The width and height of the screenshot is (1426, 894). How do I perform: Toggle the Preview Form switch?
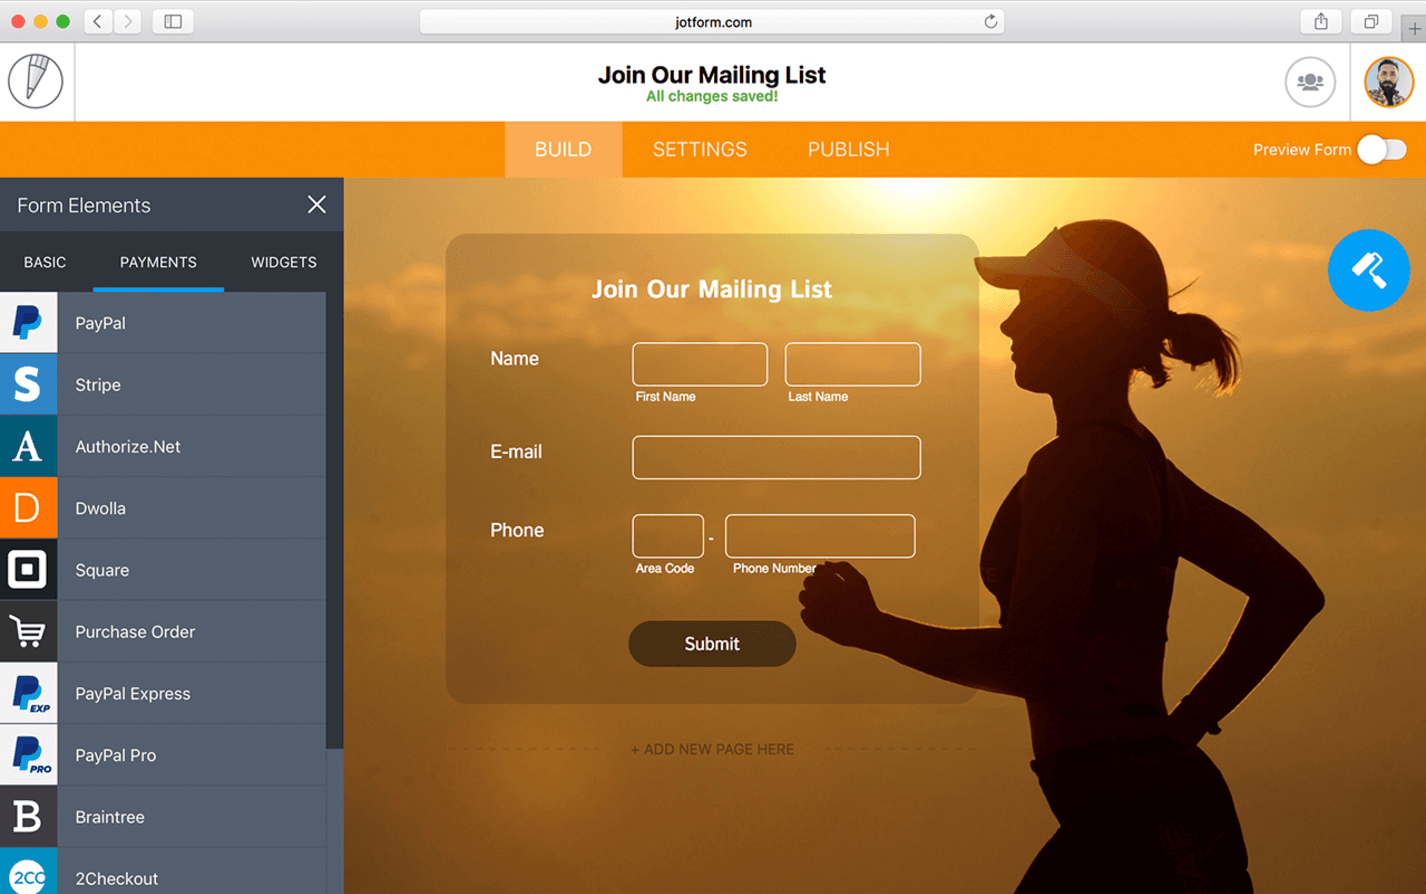[1382, 150]
